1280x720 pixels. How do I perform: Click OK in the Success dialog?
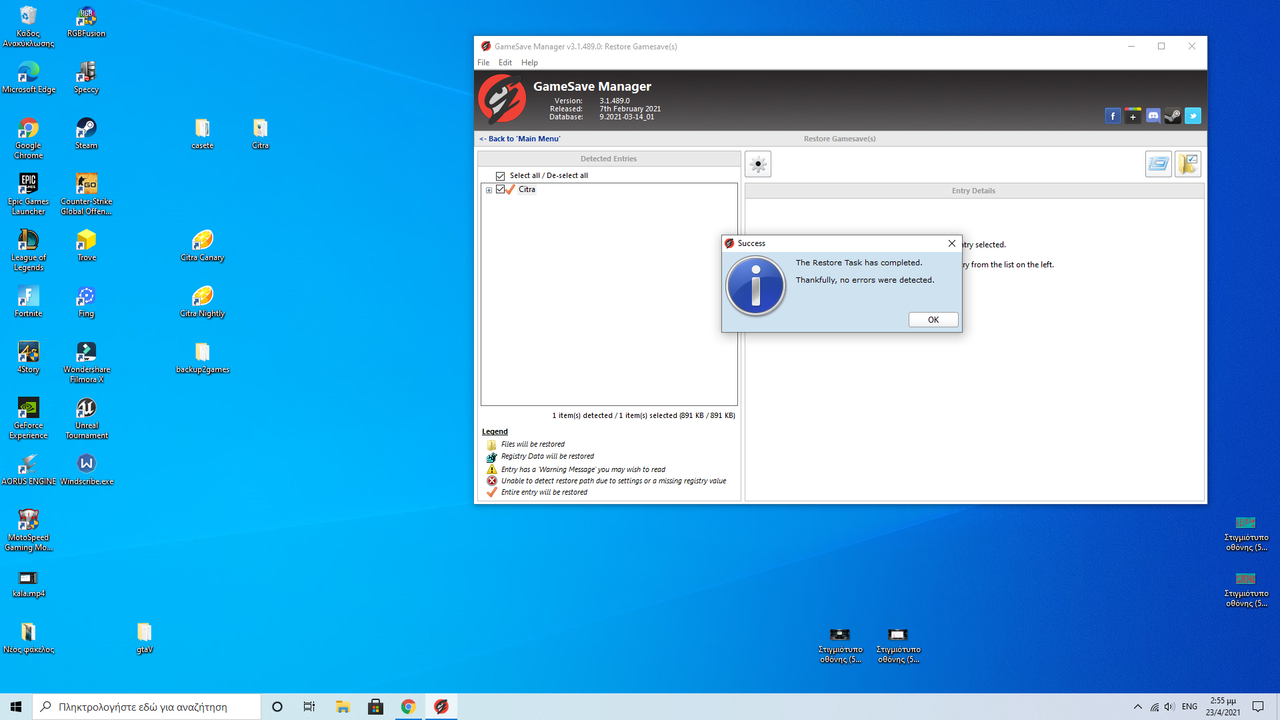pos(933,320)
